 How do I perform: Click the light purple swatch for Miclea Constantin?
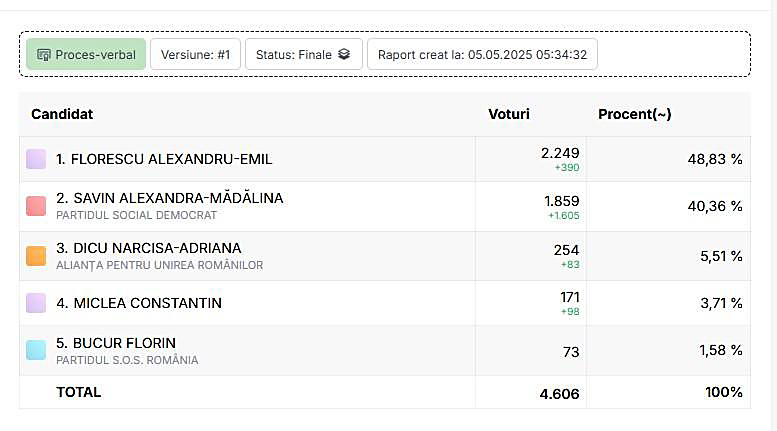[x=36, y=303]
